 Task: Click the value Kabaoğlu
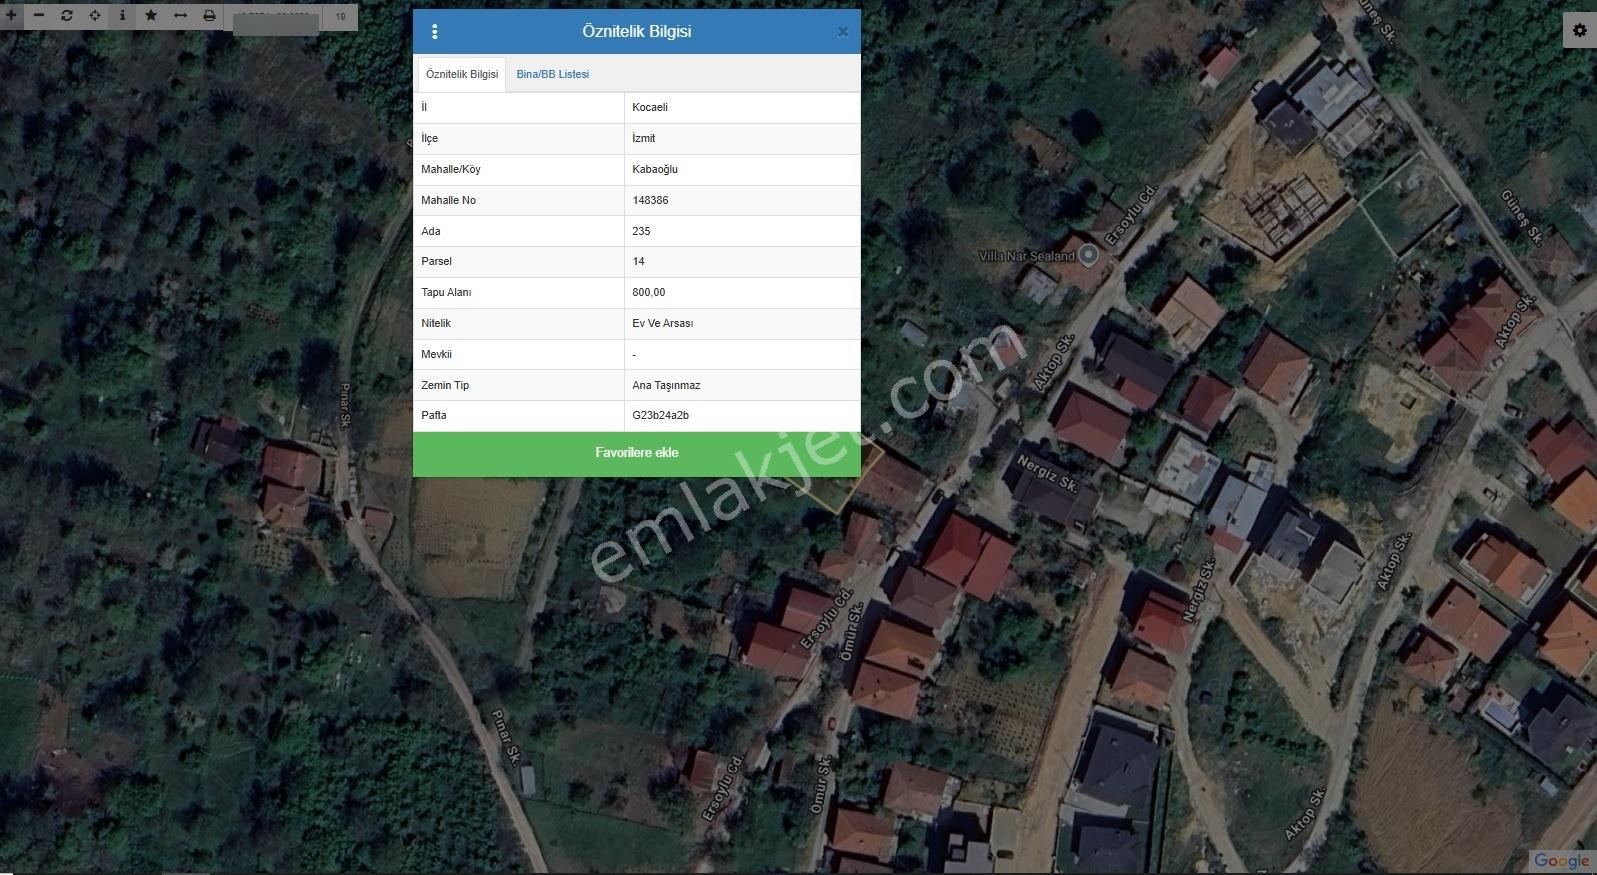click(655, 169)
